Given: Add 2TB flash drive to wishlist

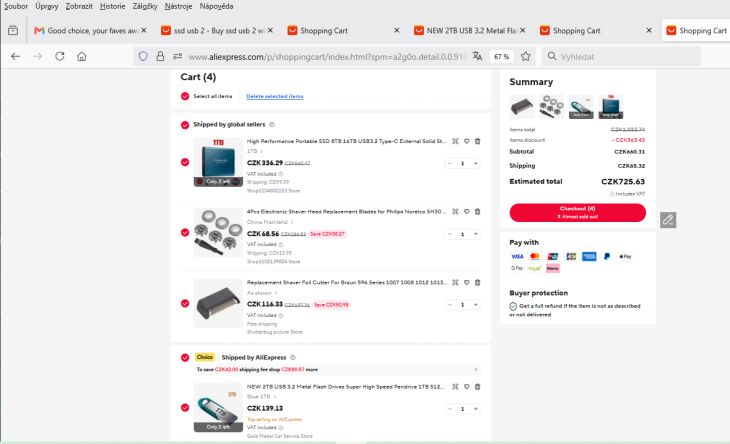Looking at the screenshot, I should point(466,387).
